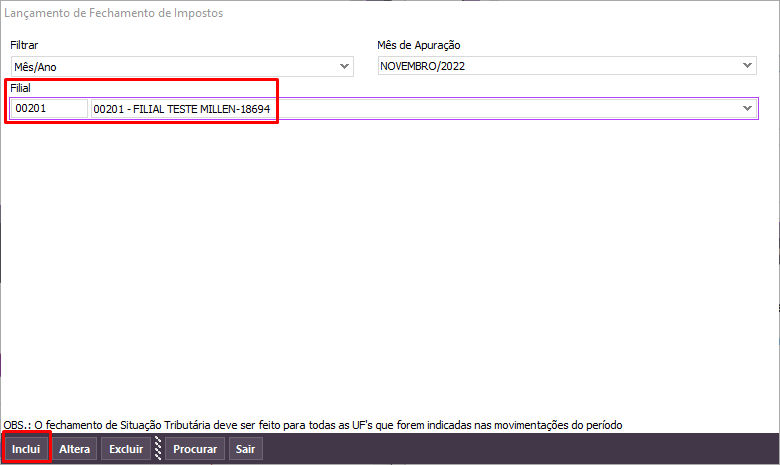Click the Excluir button

click(126, 449)
